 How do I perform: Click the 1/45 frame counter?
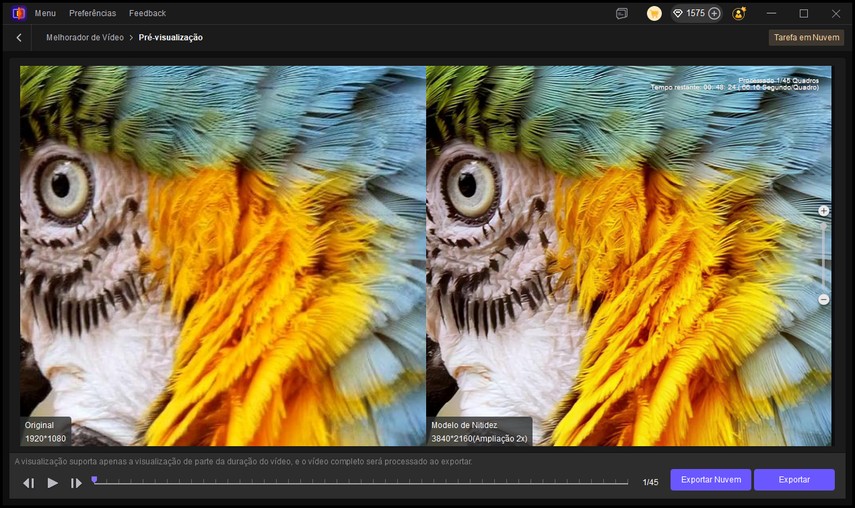[x=650, y=482]
